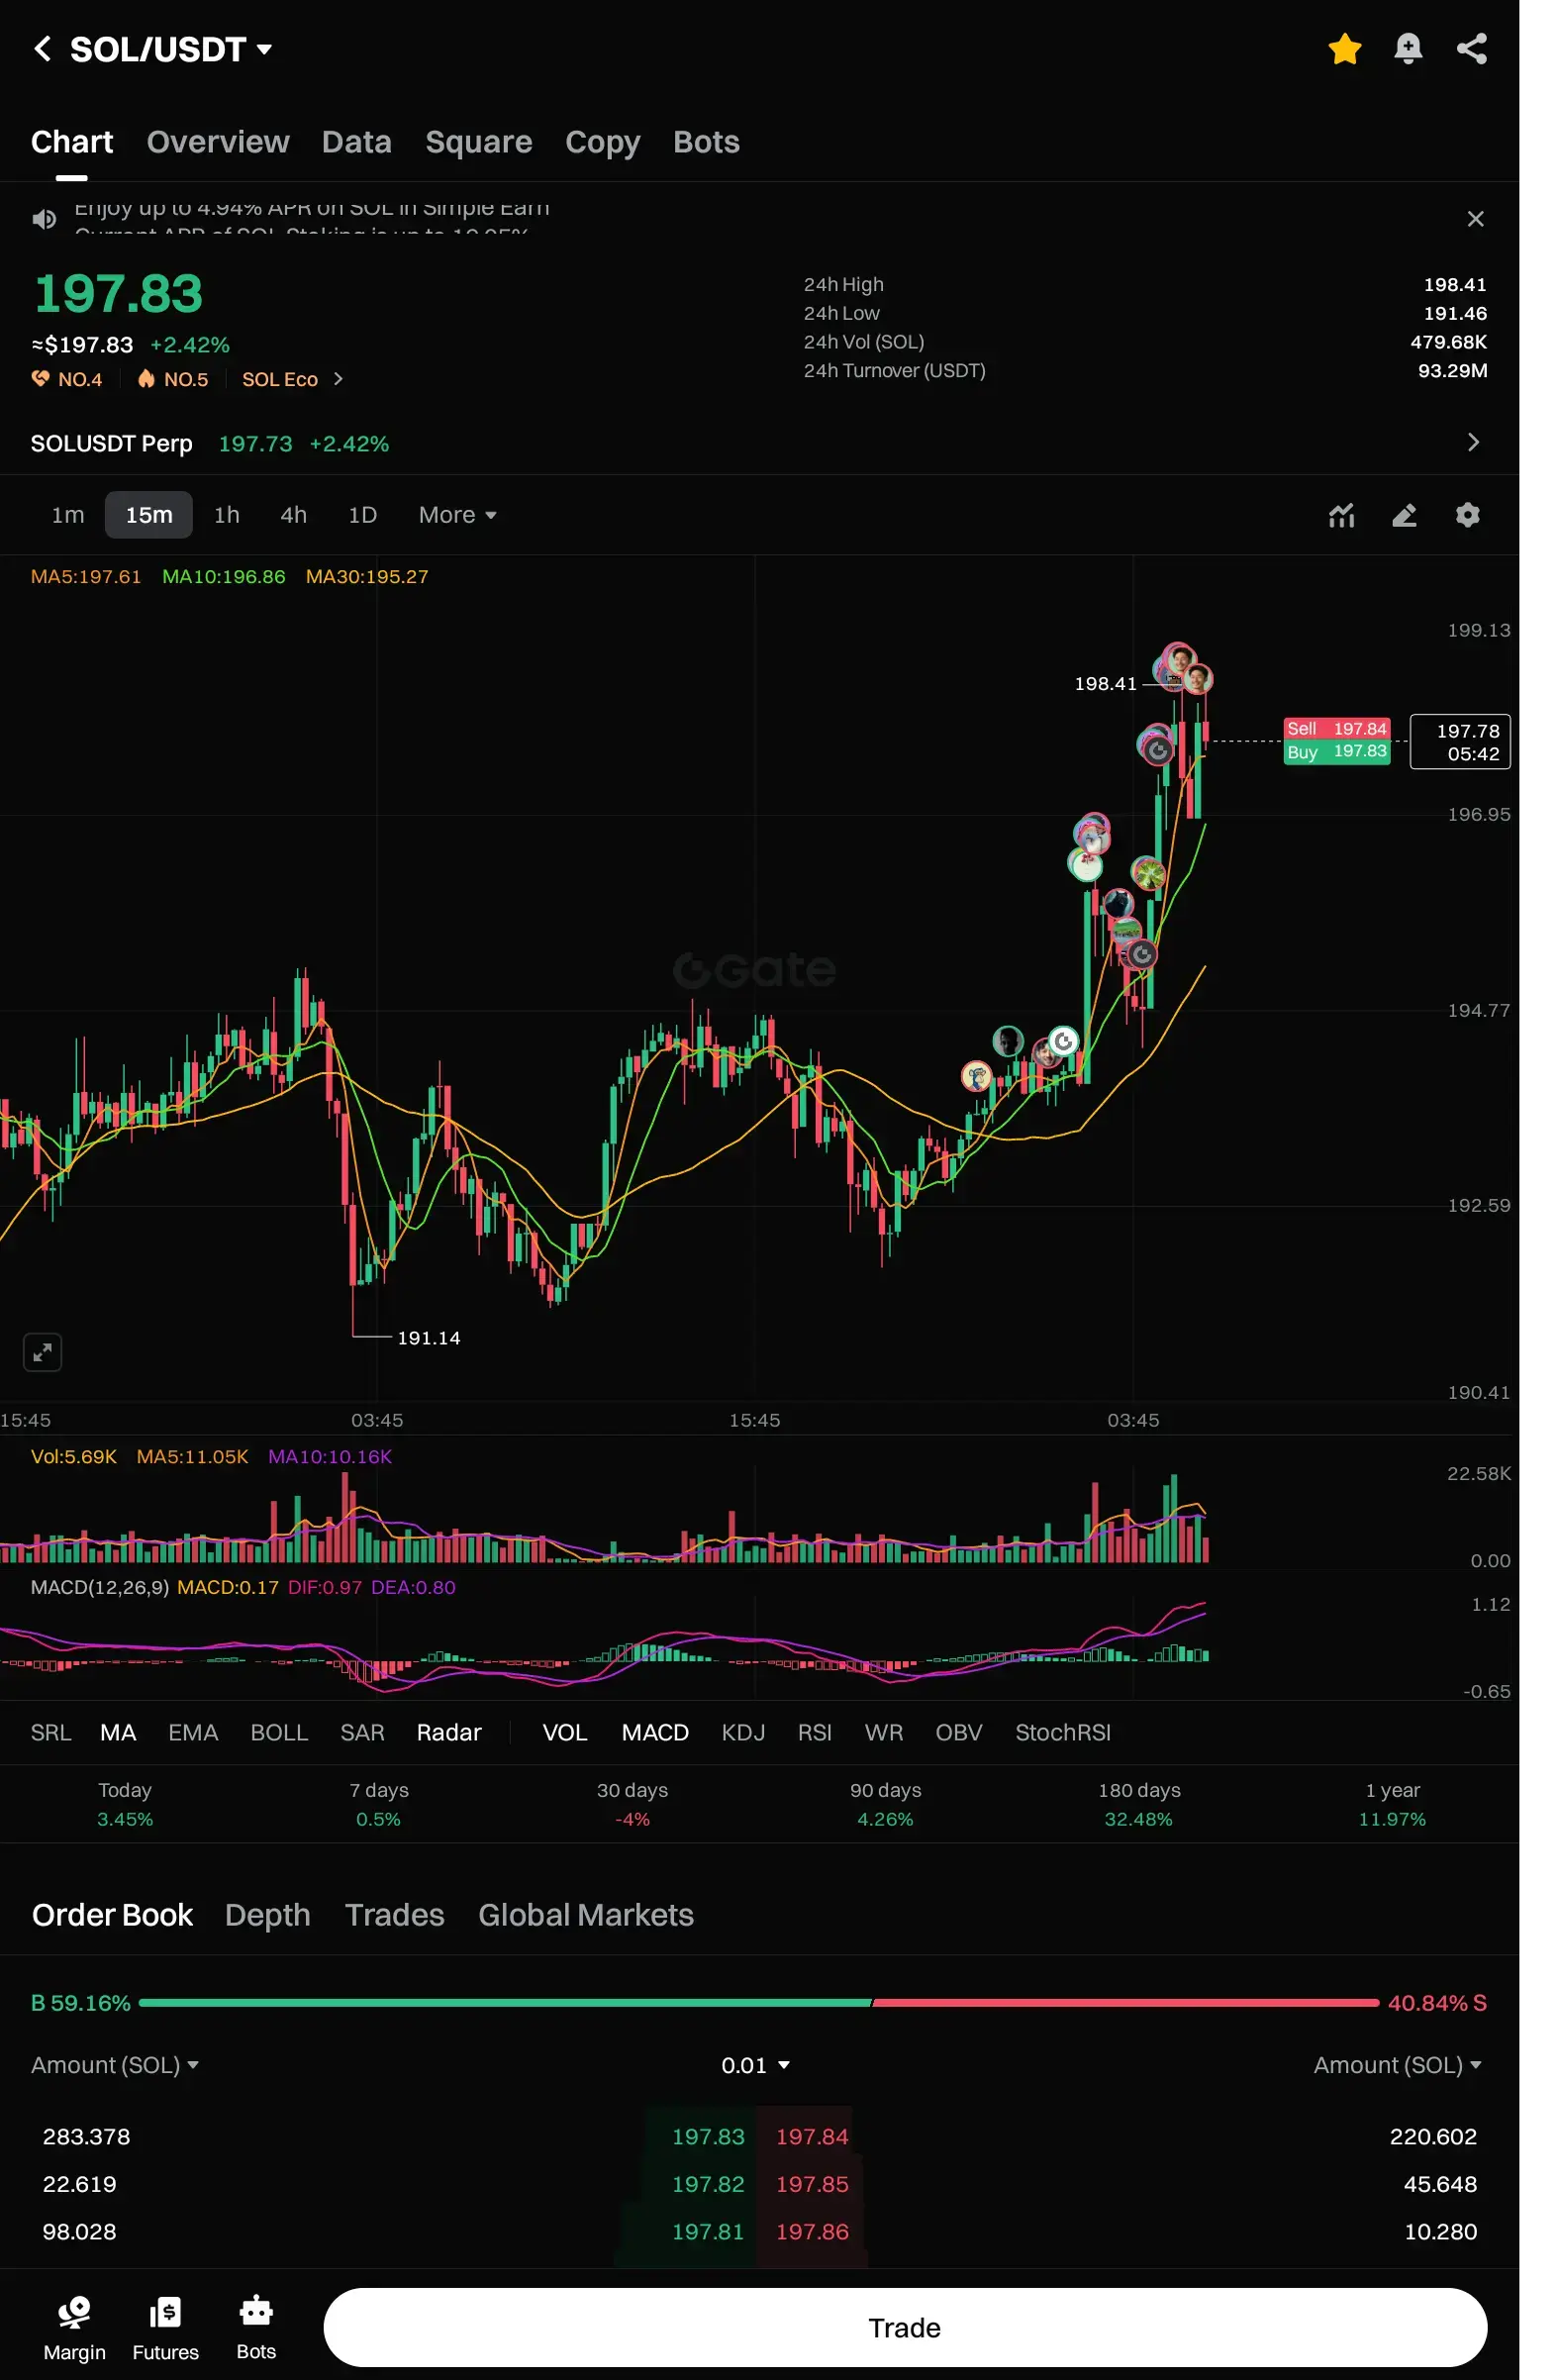Tap the back arrow icon
This screenshot has width=1559, height=2380.
click(42, 49)
